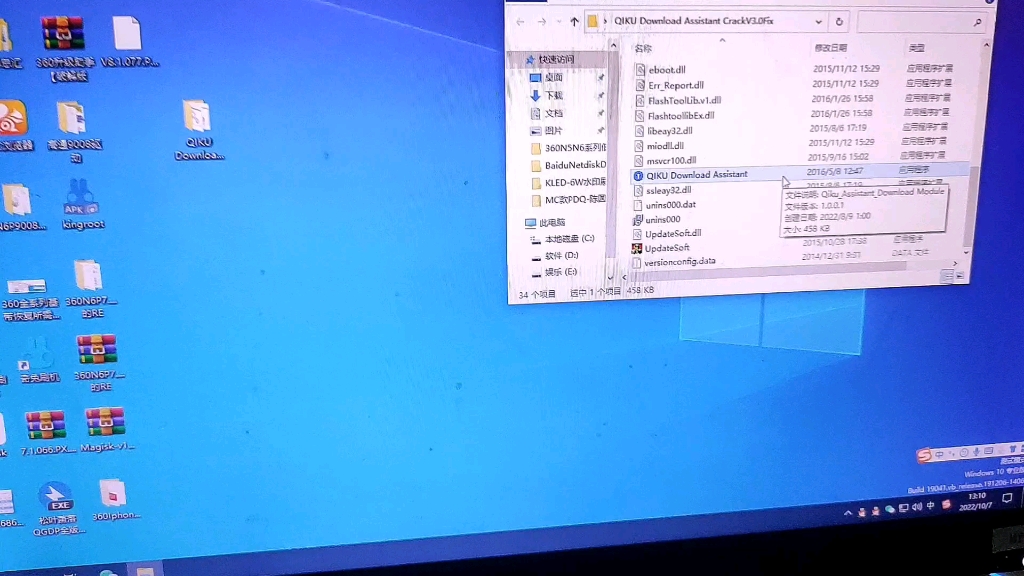Image resolution: width=1024 pixels, height=576 pixels.
Task: Show hidden system tray icons
Action: 848,513
